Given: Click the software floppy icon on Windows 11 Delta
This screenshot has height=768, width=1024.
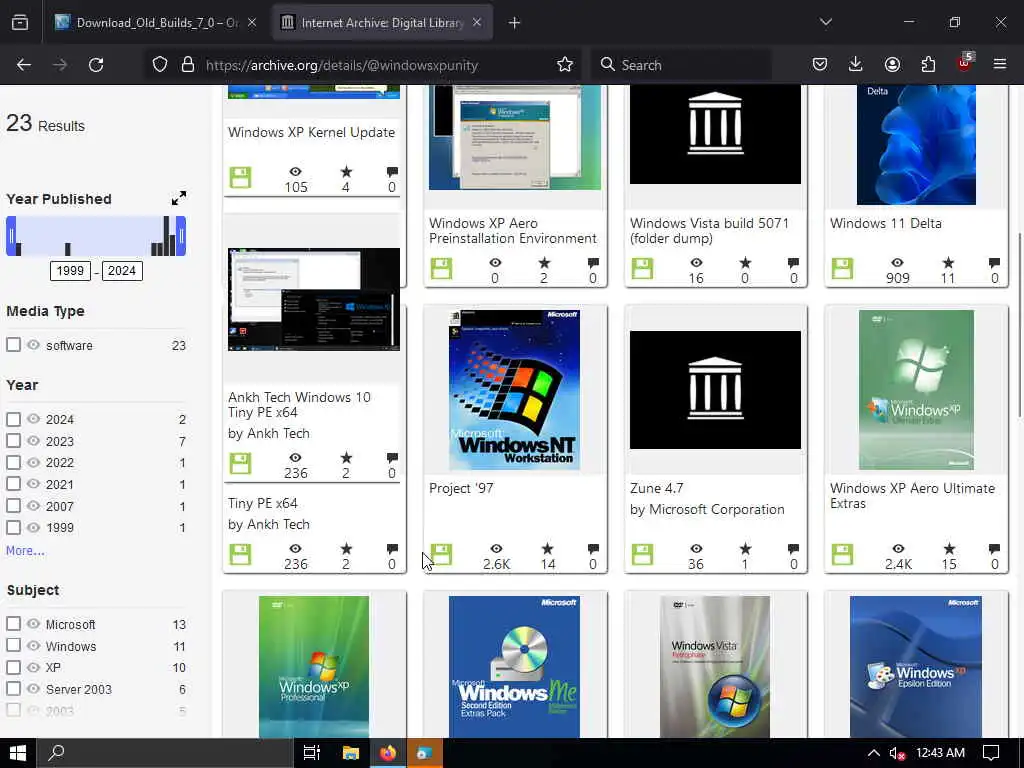Looking at the screenshot, I should click(842, 269).
